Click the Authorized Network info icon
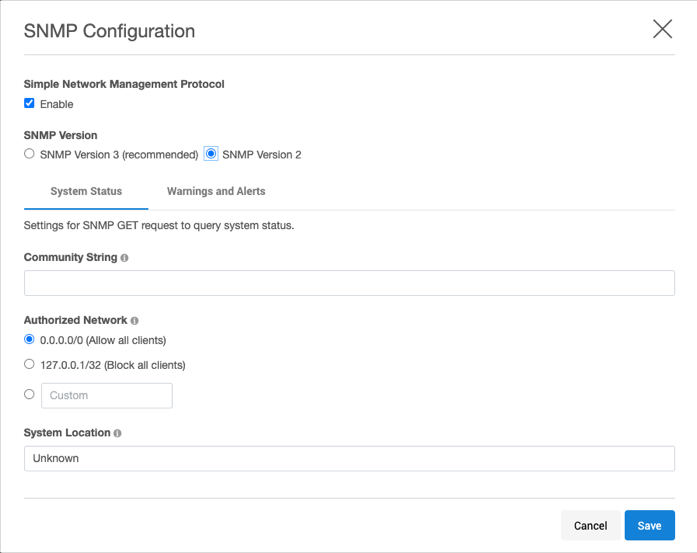Screen dimensions: 697x553 134,321
